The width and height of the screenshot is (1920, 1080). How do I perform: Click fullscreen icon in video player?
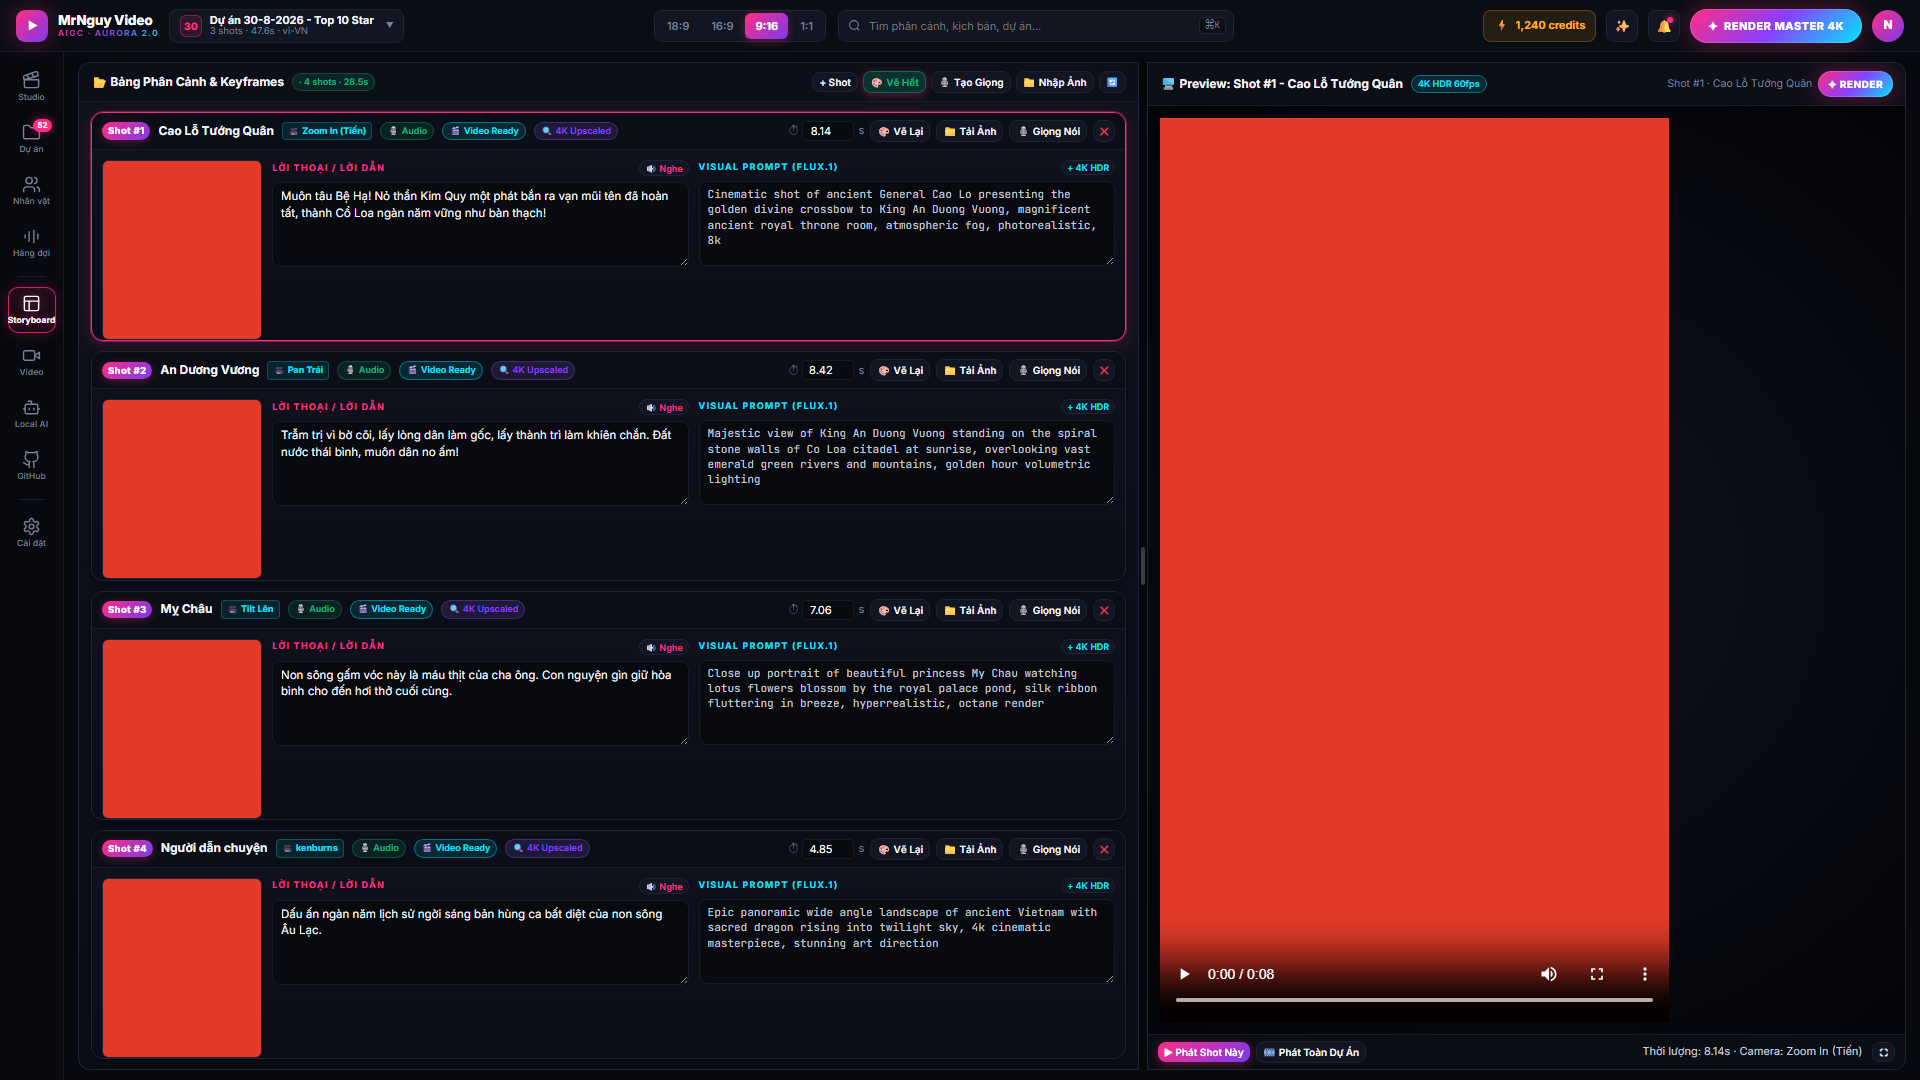click(1597, 974)
